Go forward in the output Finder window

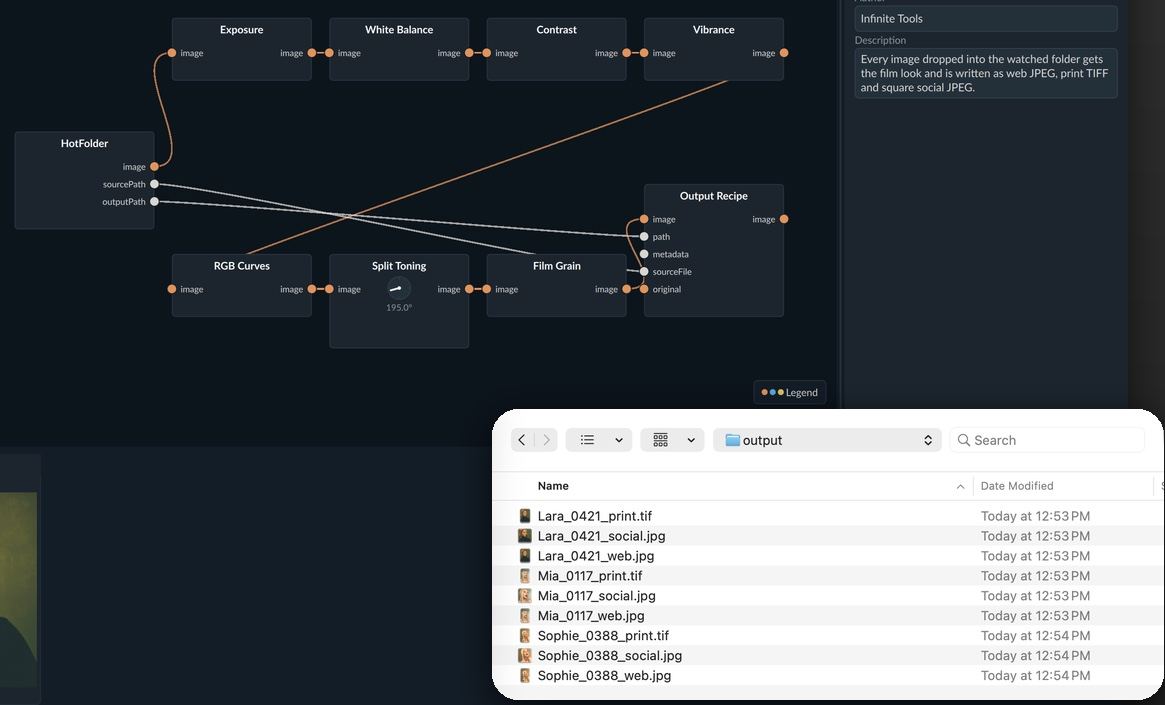coord(546,440)
